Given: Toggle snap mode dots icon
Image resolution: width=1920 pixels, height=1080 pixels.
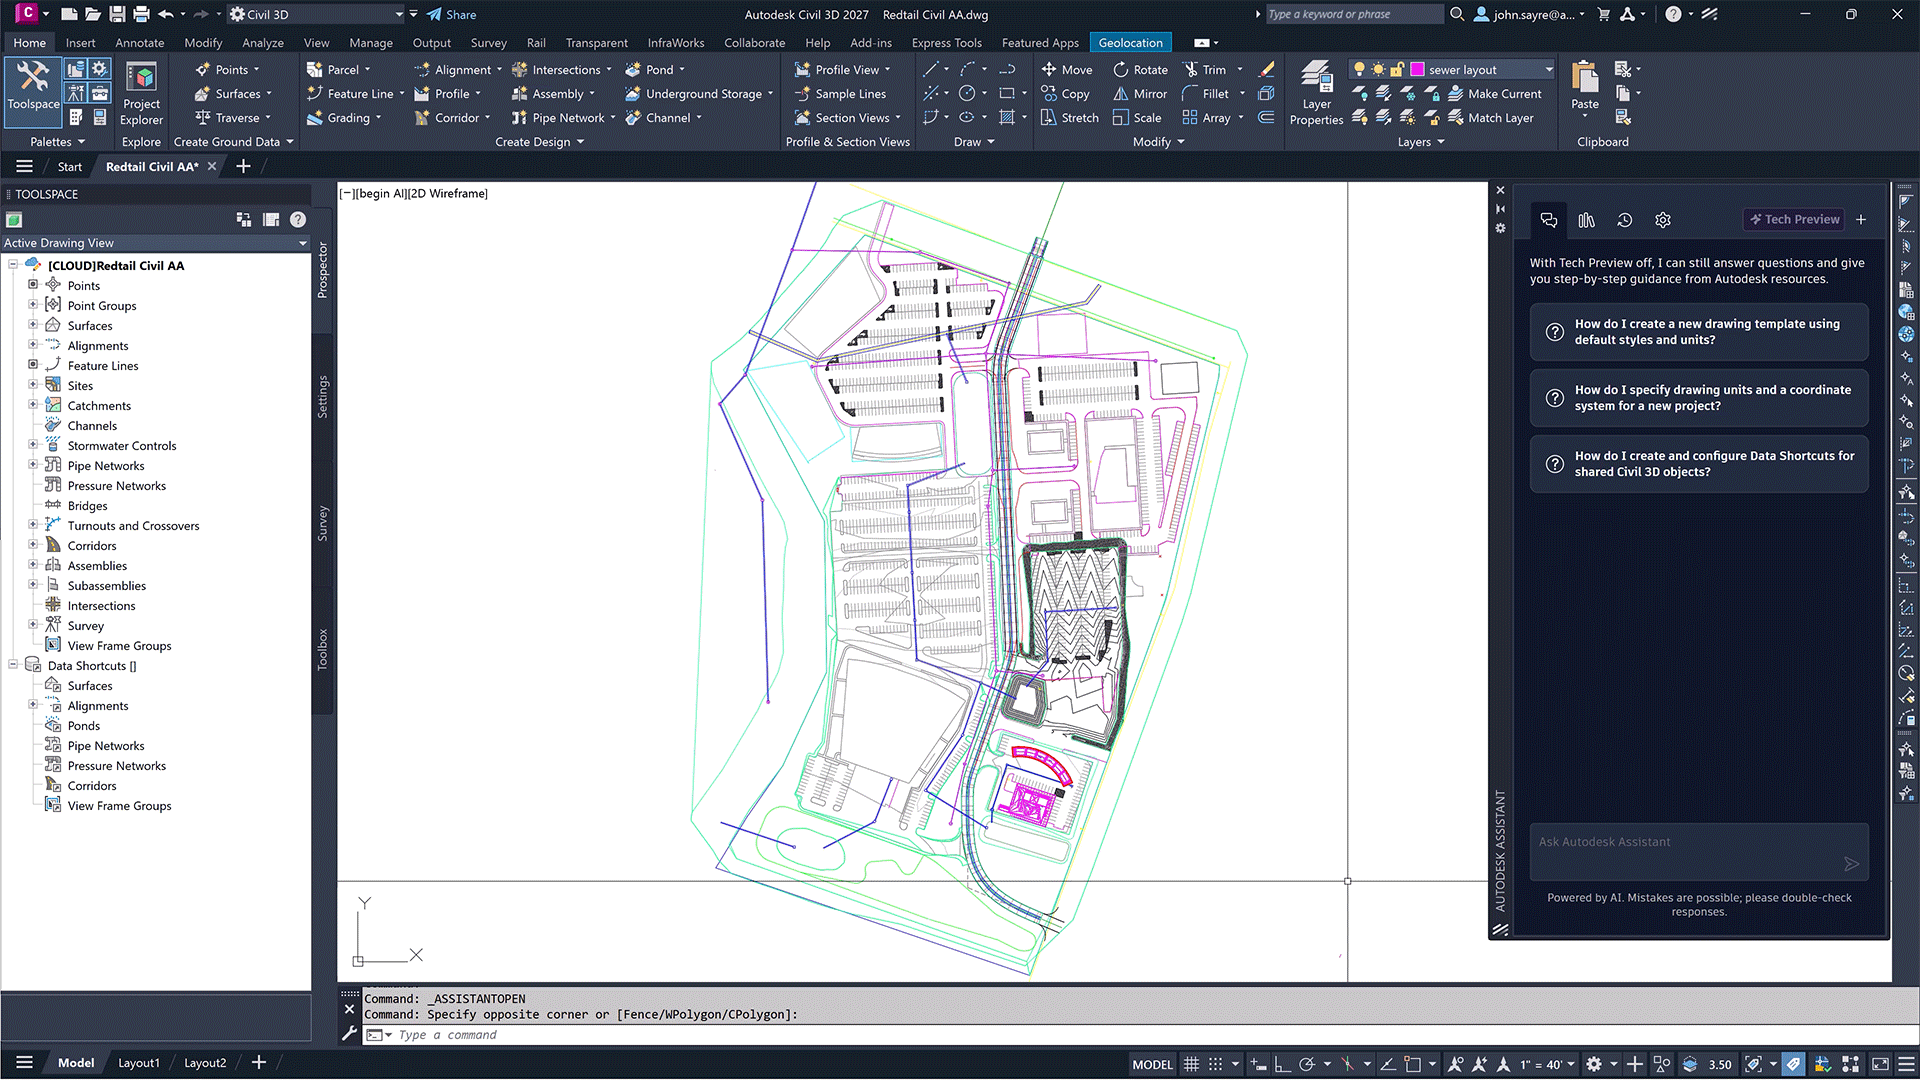Looking at the screenshot, I should [1216, 1064].
